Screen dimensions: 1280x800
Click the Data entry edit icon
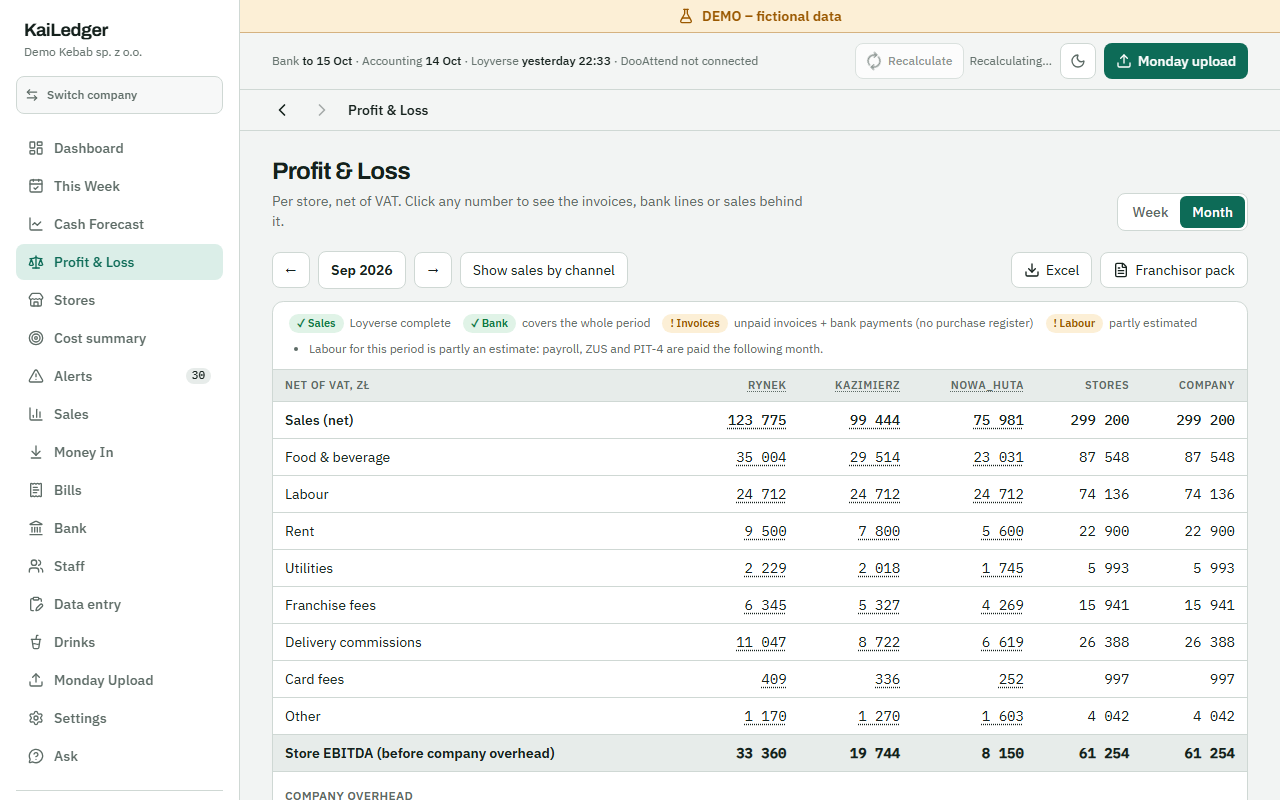(x=36, y=604)
